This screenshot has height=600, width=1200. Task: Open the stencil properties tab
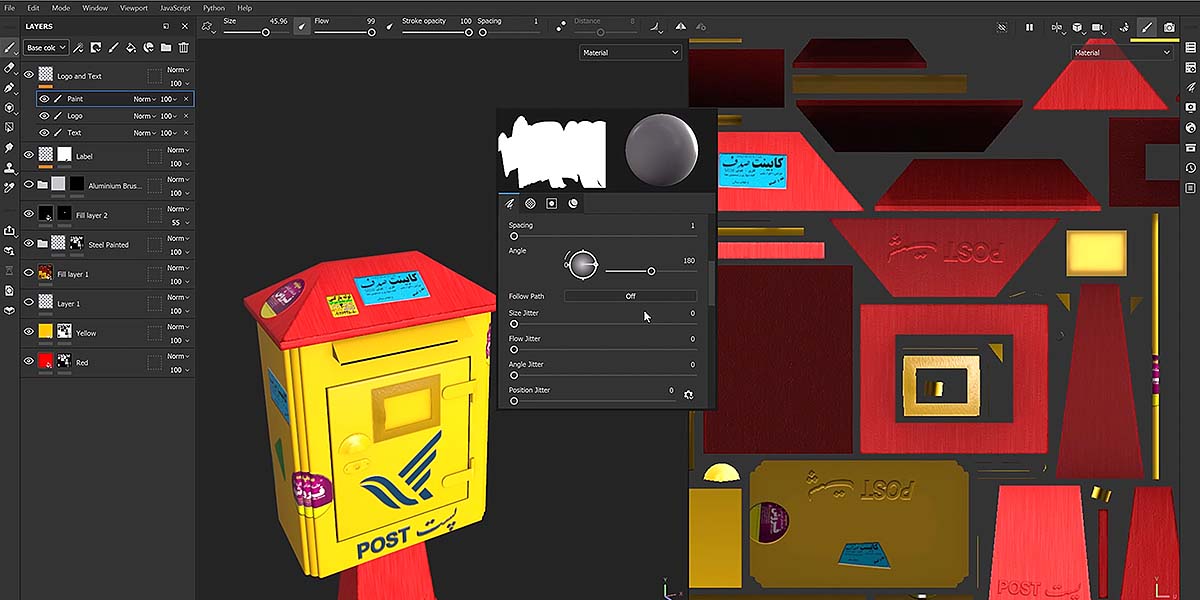(551, 203)
